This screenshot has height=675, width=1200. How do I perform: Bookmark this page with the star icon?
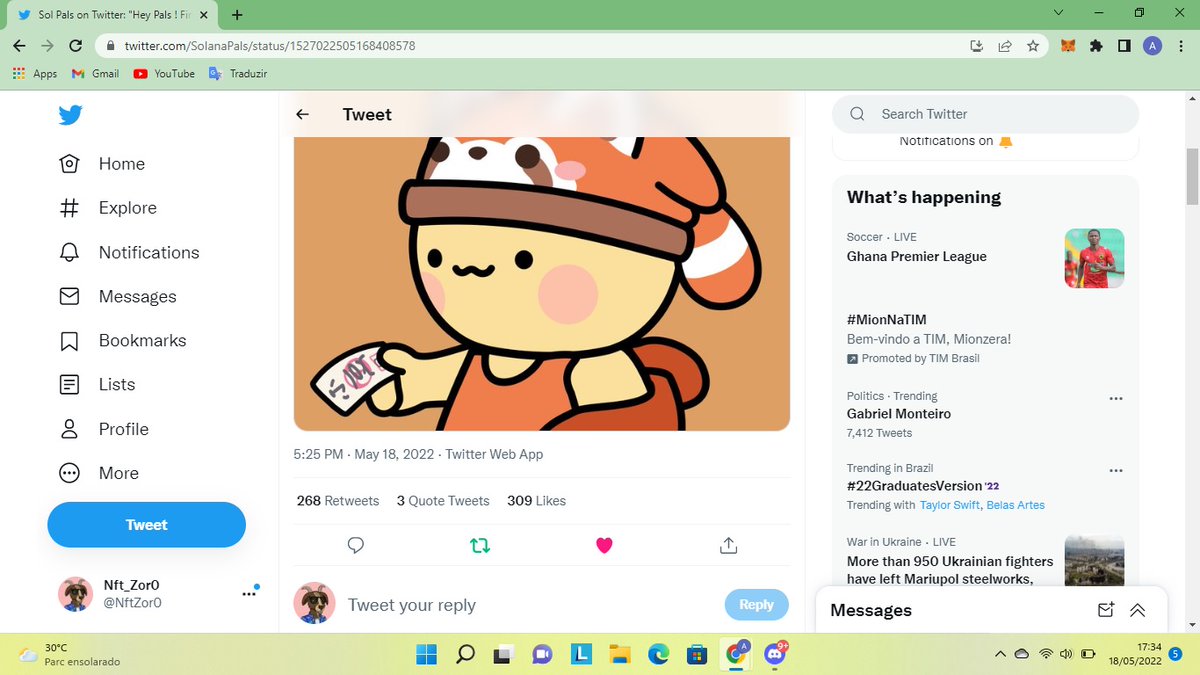(x=1033, y=46)
